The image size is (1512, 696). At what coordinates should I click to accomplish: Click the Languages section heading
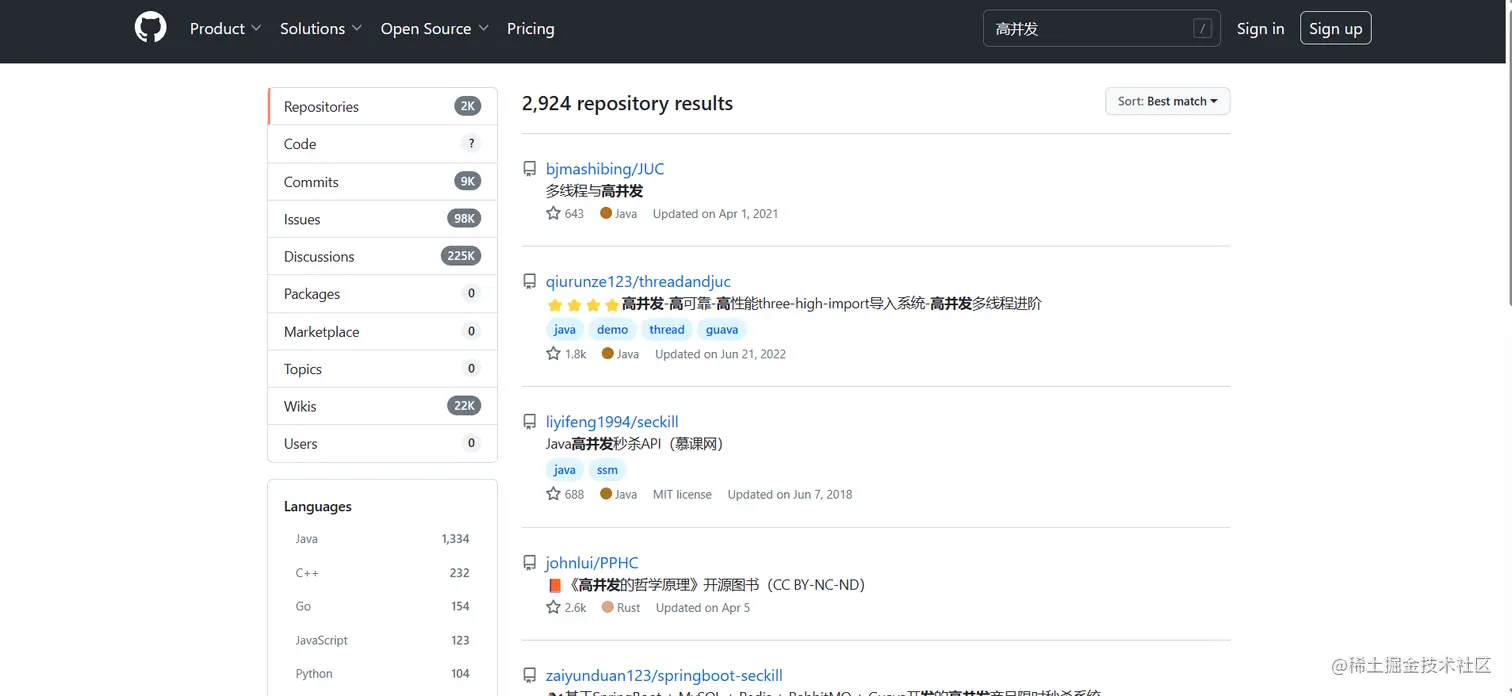[318, 507]
